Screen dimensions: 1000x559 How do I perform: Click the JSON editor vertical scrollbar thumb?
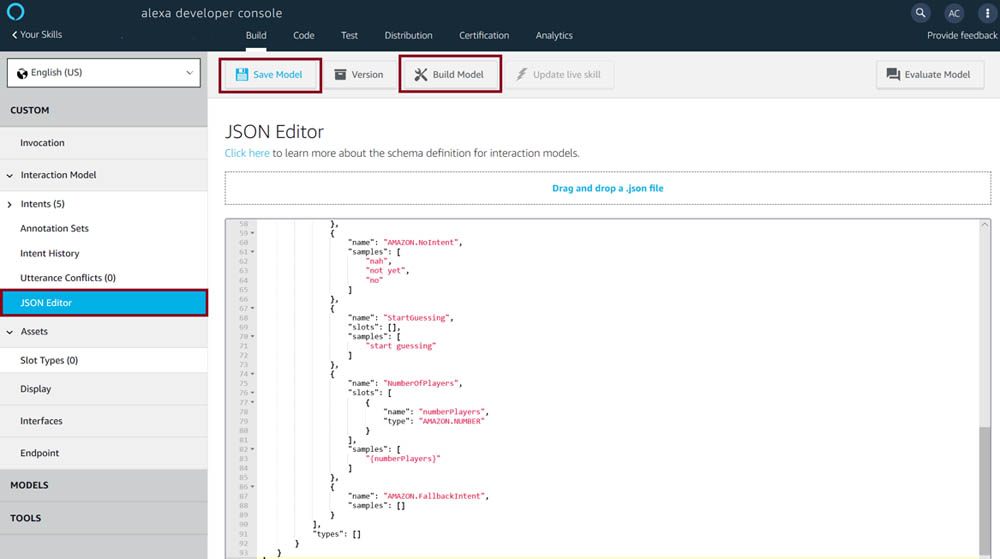click(985, 491)
